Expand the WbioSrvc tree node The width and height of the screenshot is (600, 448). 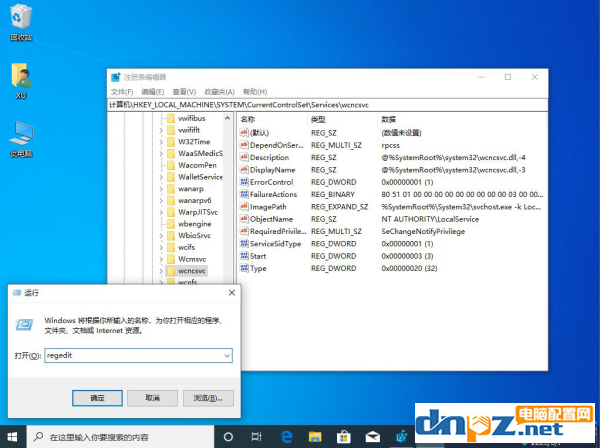(x=161, y=236)
